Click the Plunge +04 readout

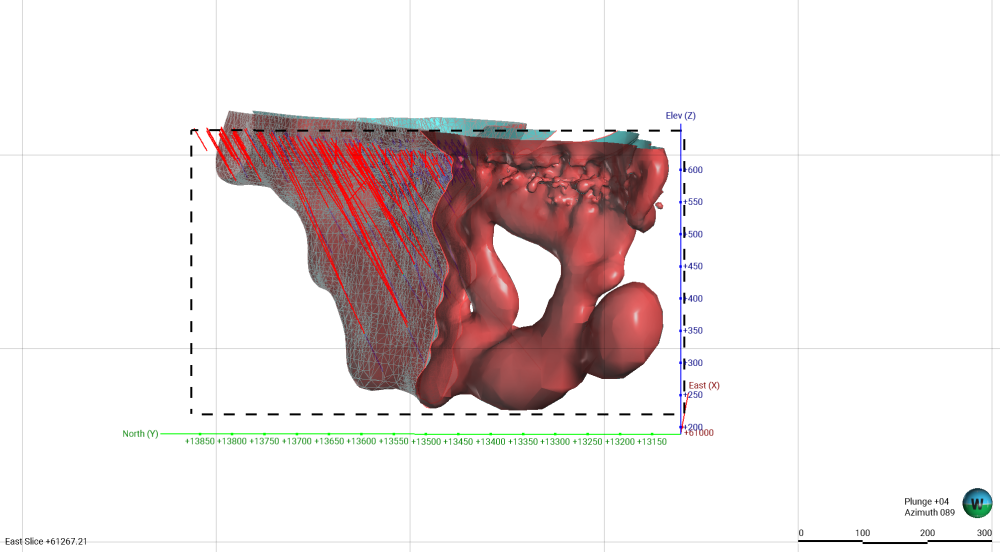(x=926, y=502)
